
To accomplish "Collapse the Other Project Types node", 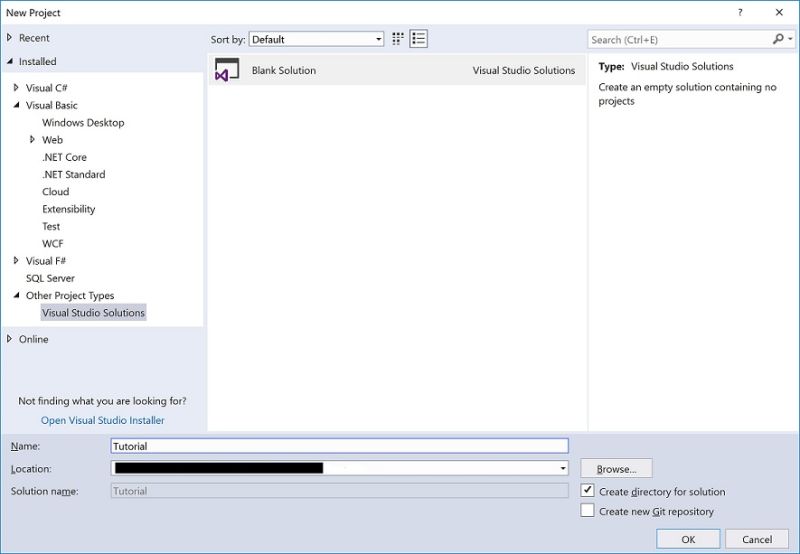I will point(16,295).
